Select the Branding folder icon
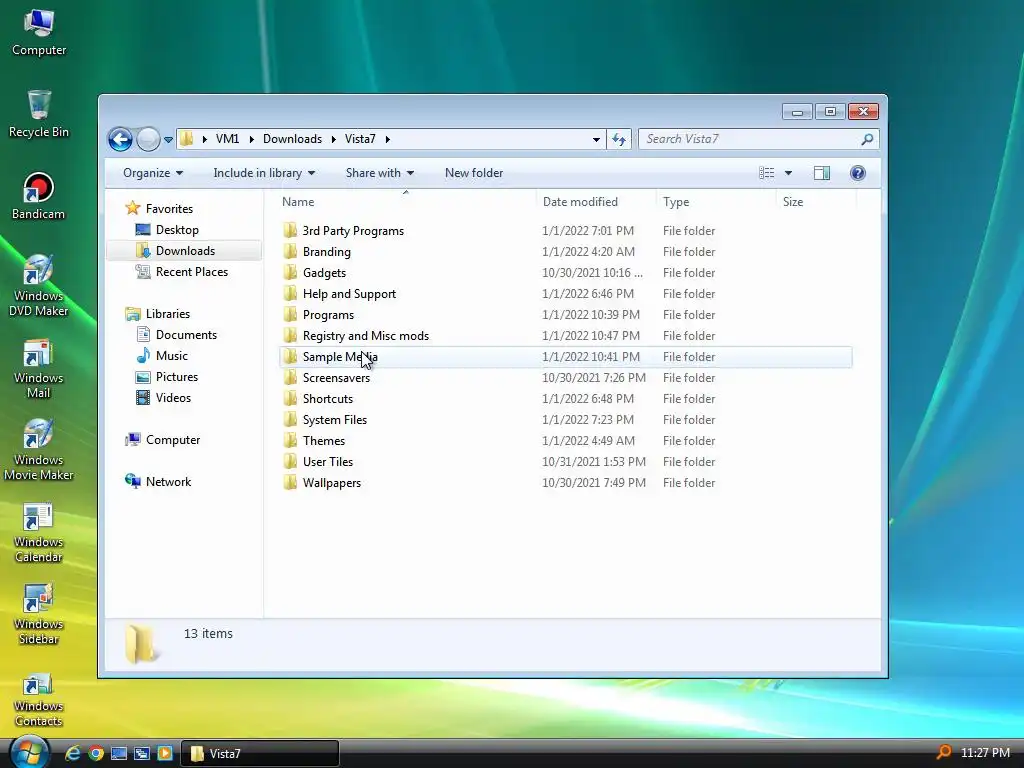 click(x=291, y=251)
